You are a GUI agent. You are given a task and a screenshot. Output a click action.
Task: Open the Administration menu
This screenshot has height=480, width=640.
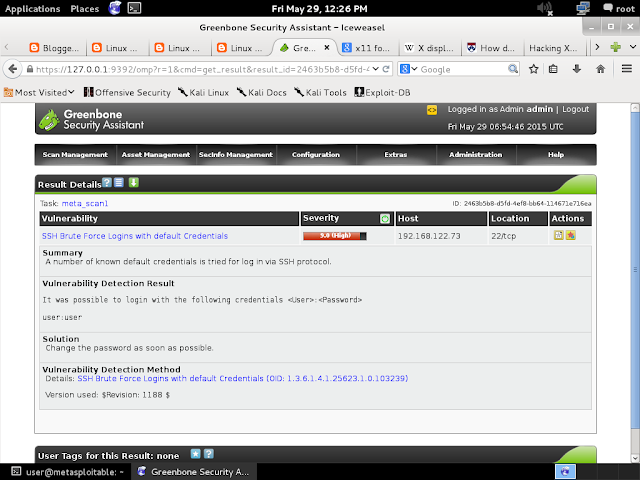476,155
